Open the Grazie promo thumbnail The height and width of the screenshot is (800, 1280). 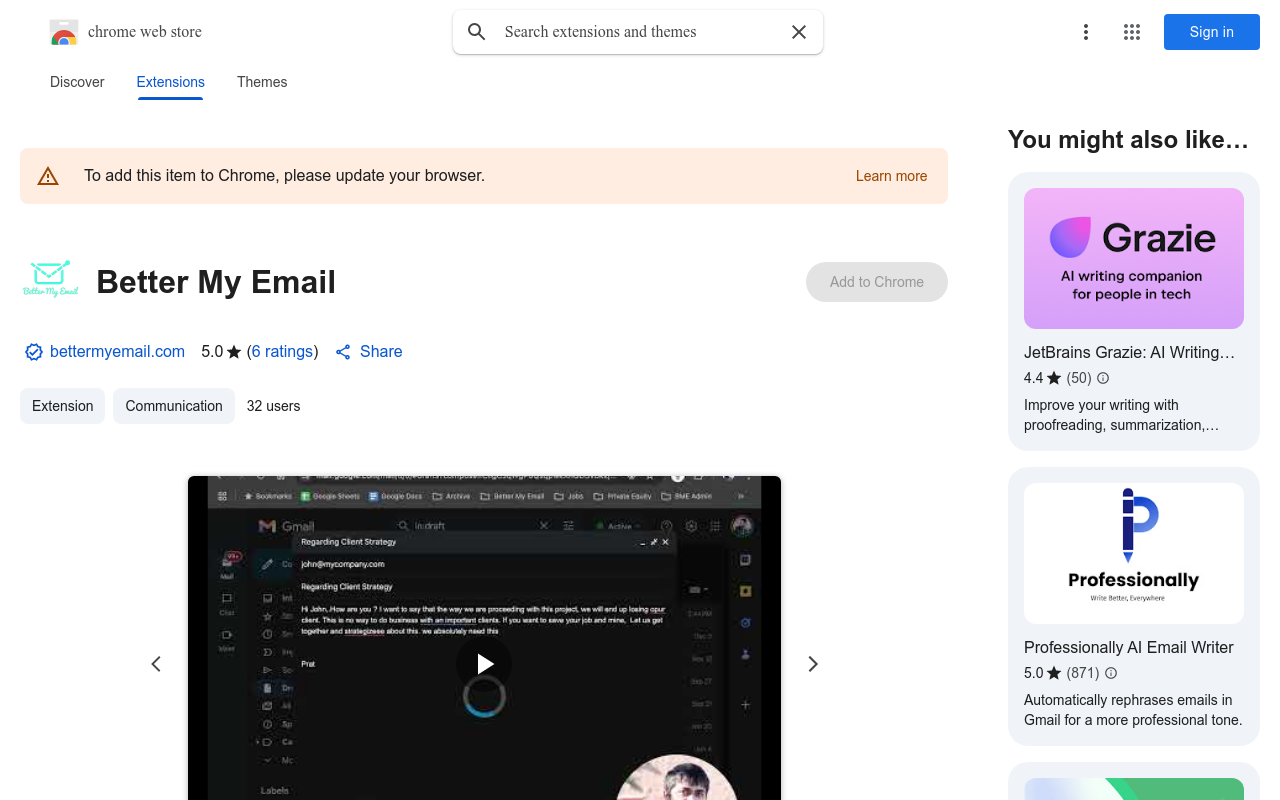point(1134,258)
